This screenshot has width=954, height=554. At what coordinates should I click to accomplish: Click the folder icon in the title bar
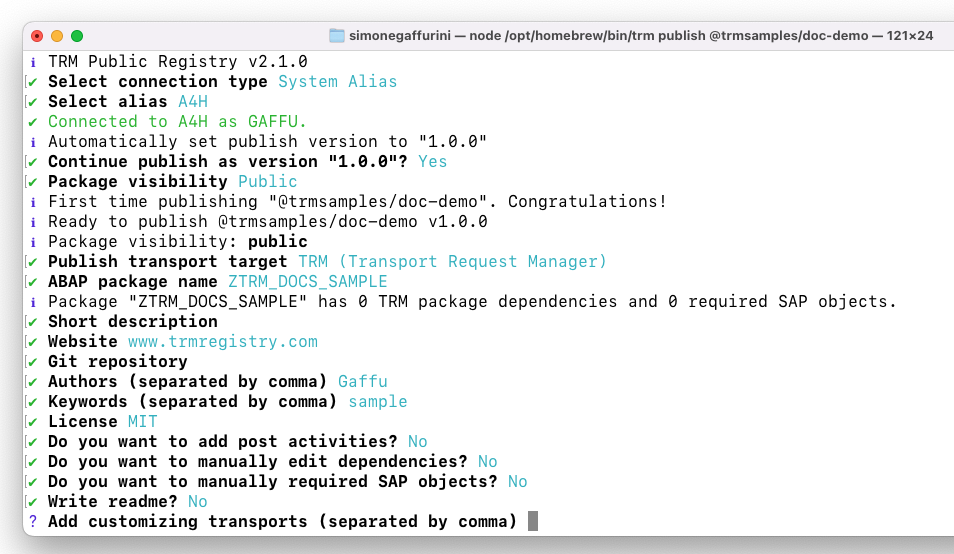click(x=336, y=36)
